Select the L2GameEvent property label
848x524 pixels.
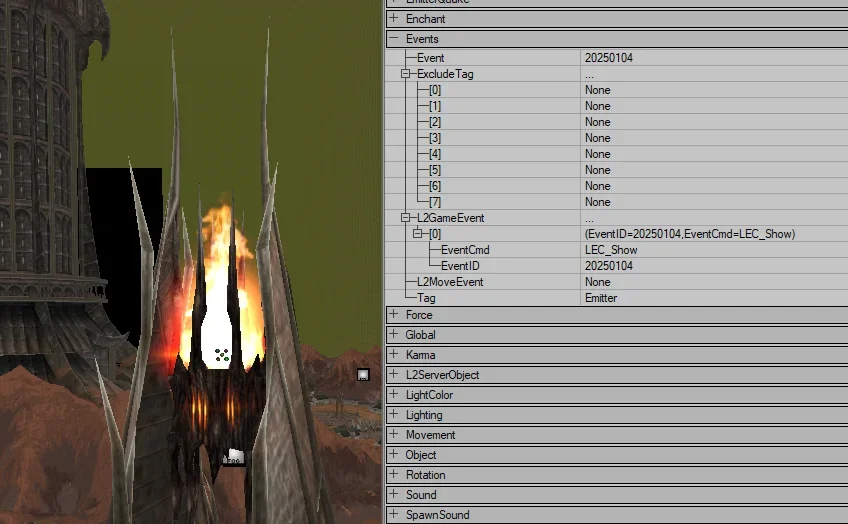pyautogui.click(x=450, y=218)
